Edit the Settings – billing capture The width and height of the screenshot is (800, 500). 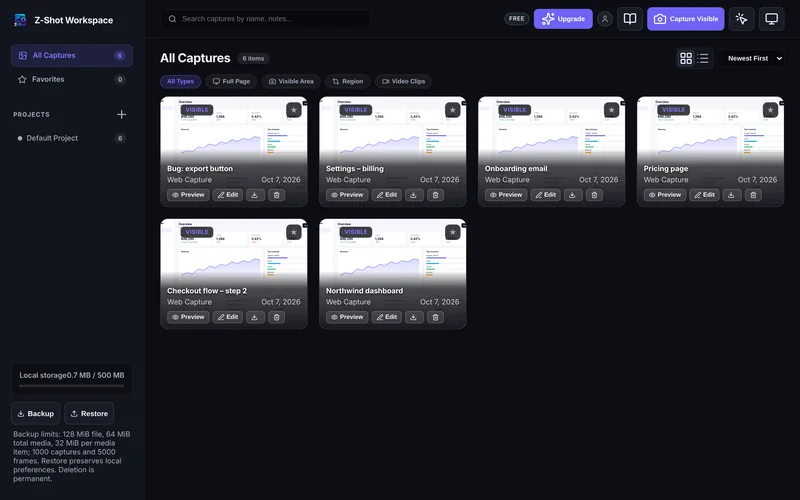(x=387, y=195)
